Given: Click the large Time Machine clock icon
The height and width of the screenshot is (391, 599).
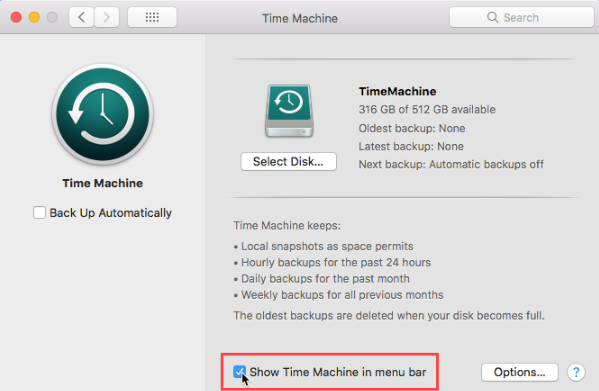Looking at the screenshot, I should (x=103, y=114).
